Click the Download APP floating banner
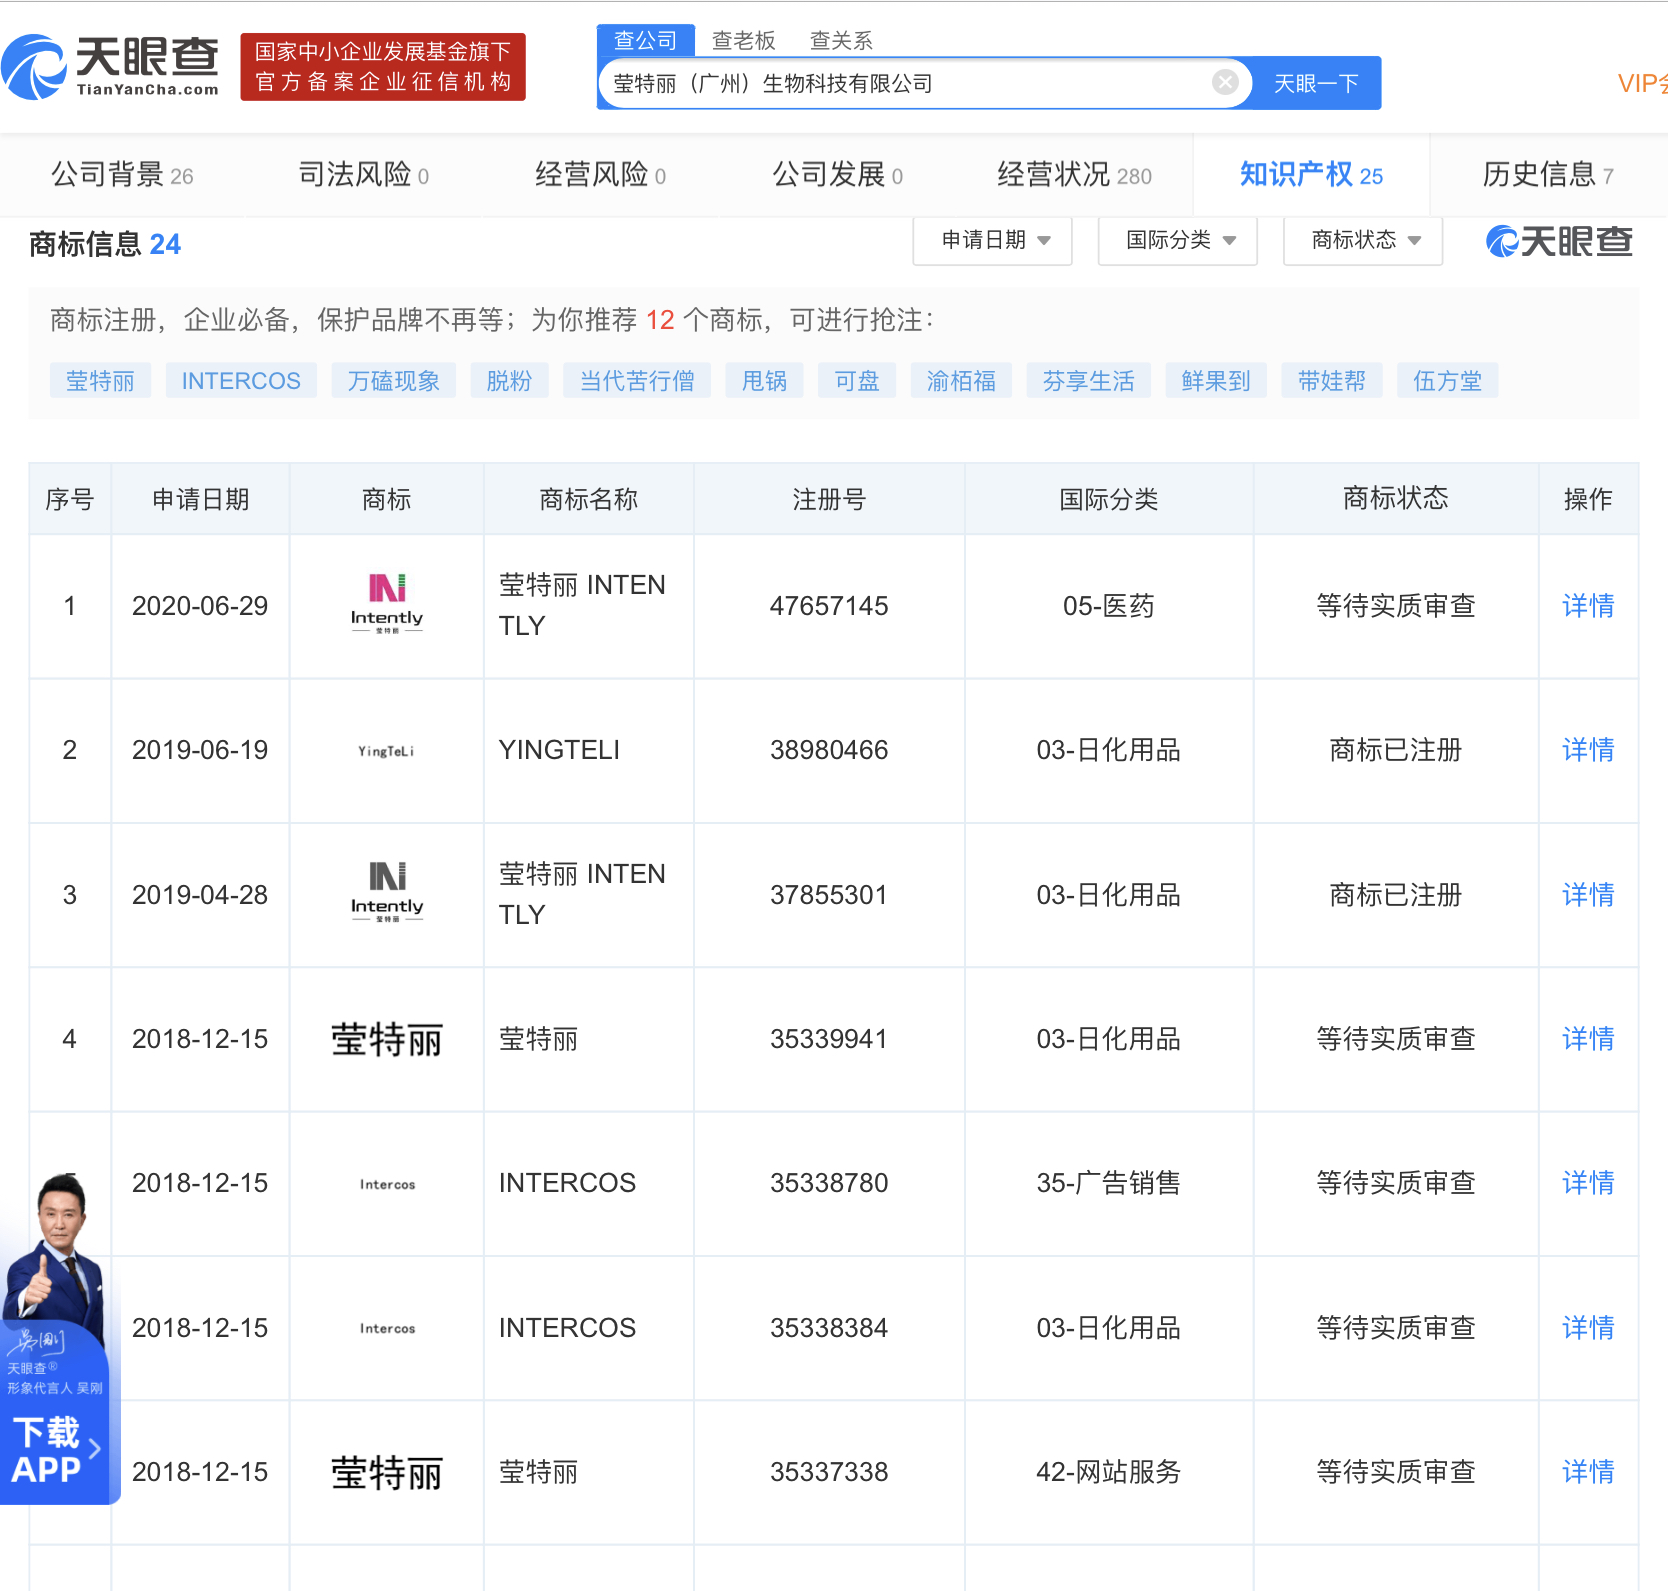The height and width of the screenshot is (1591, 1668). pos(55,1448)
